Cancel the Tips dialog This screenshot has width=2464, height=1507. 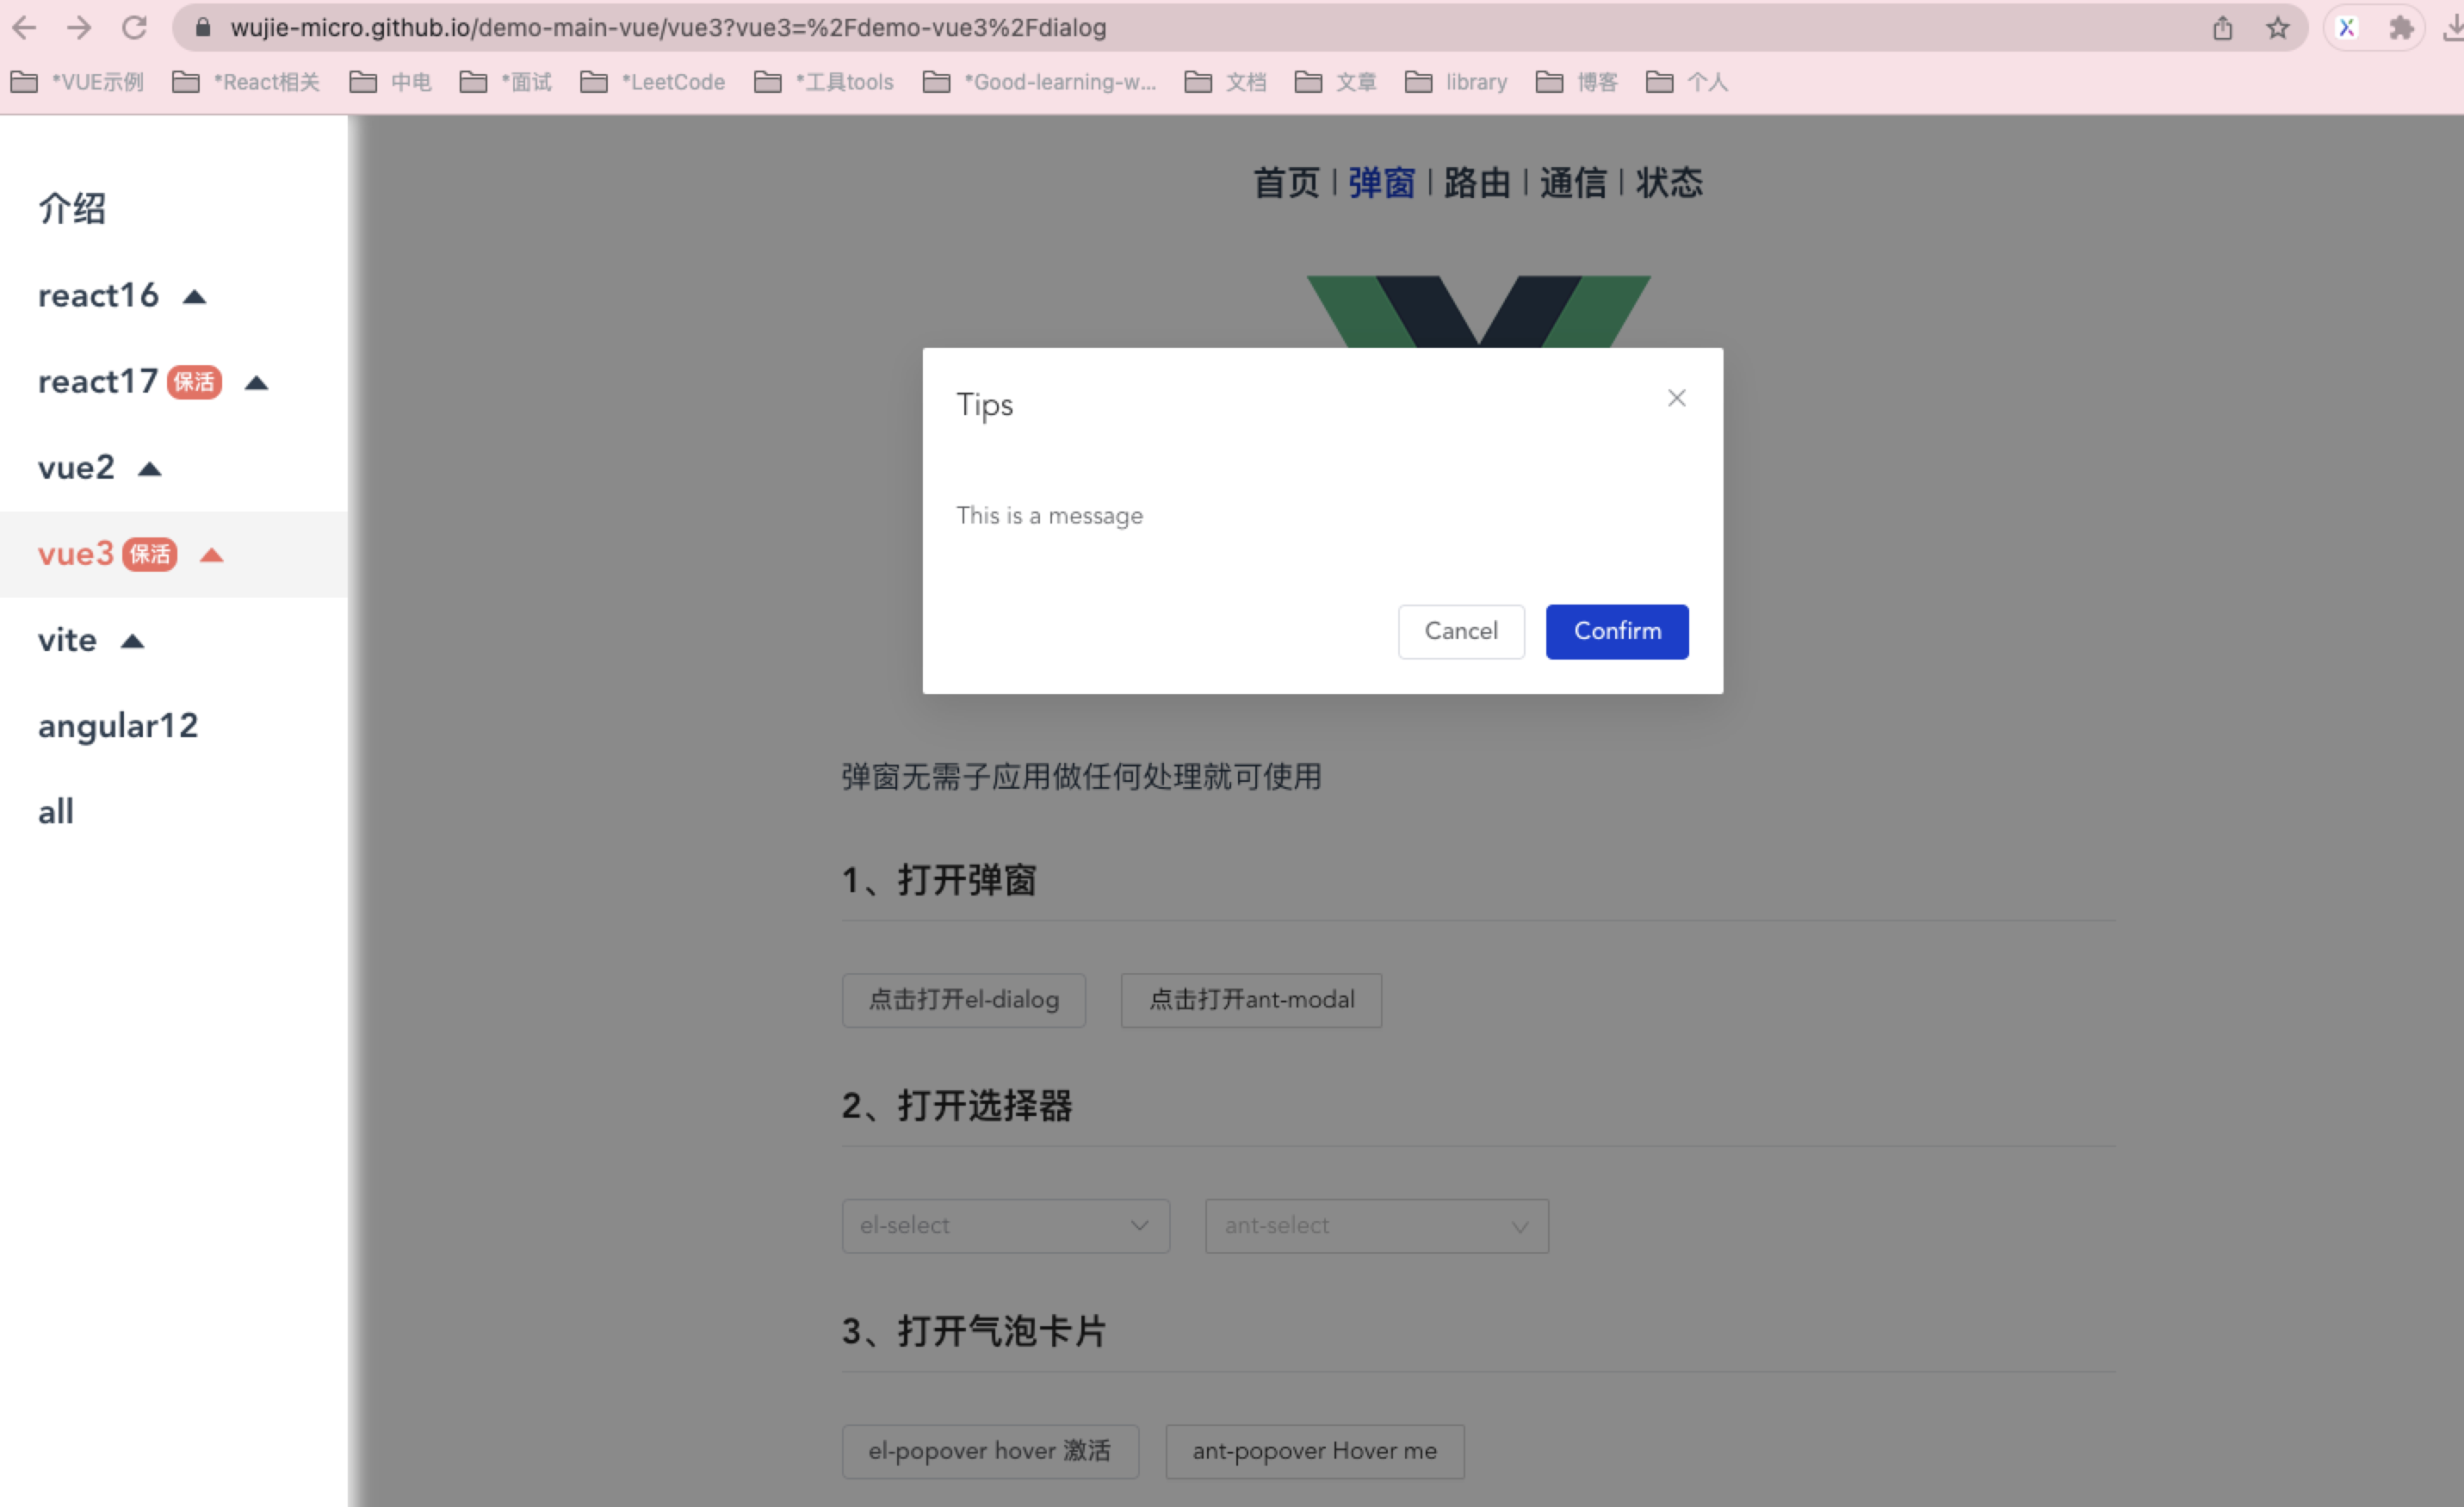pos(1461,631)
